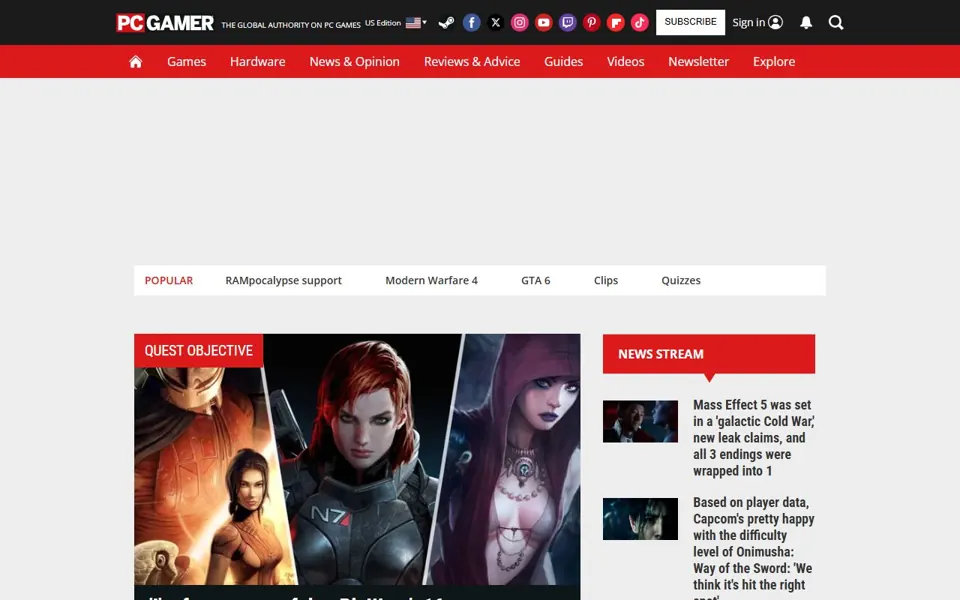Select the Clips topic link

point(606,280)
